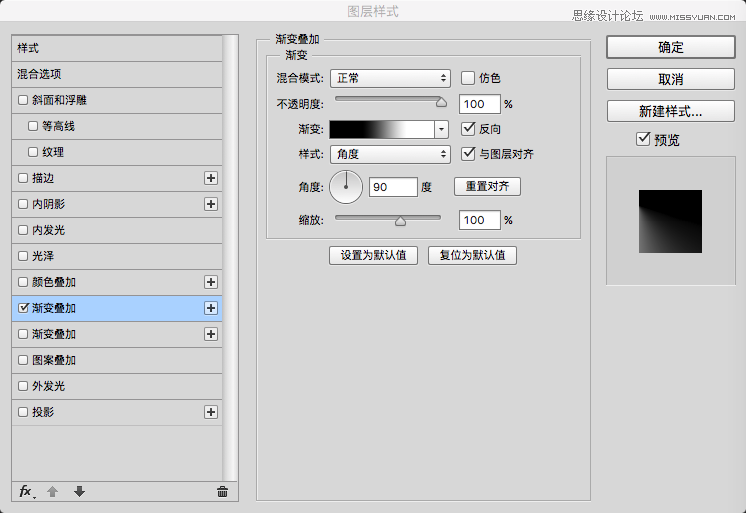
Task: Enable 斜面和浮雕 checkbox
Action: coord(23,100)
